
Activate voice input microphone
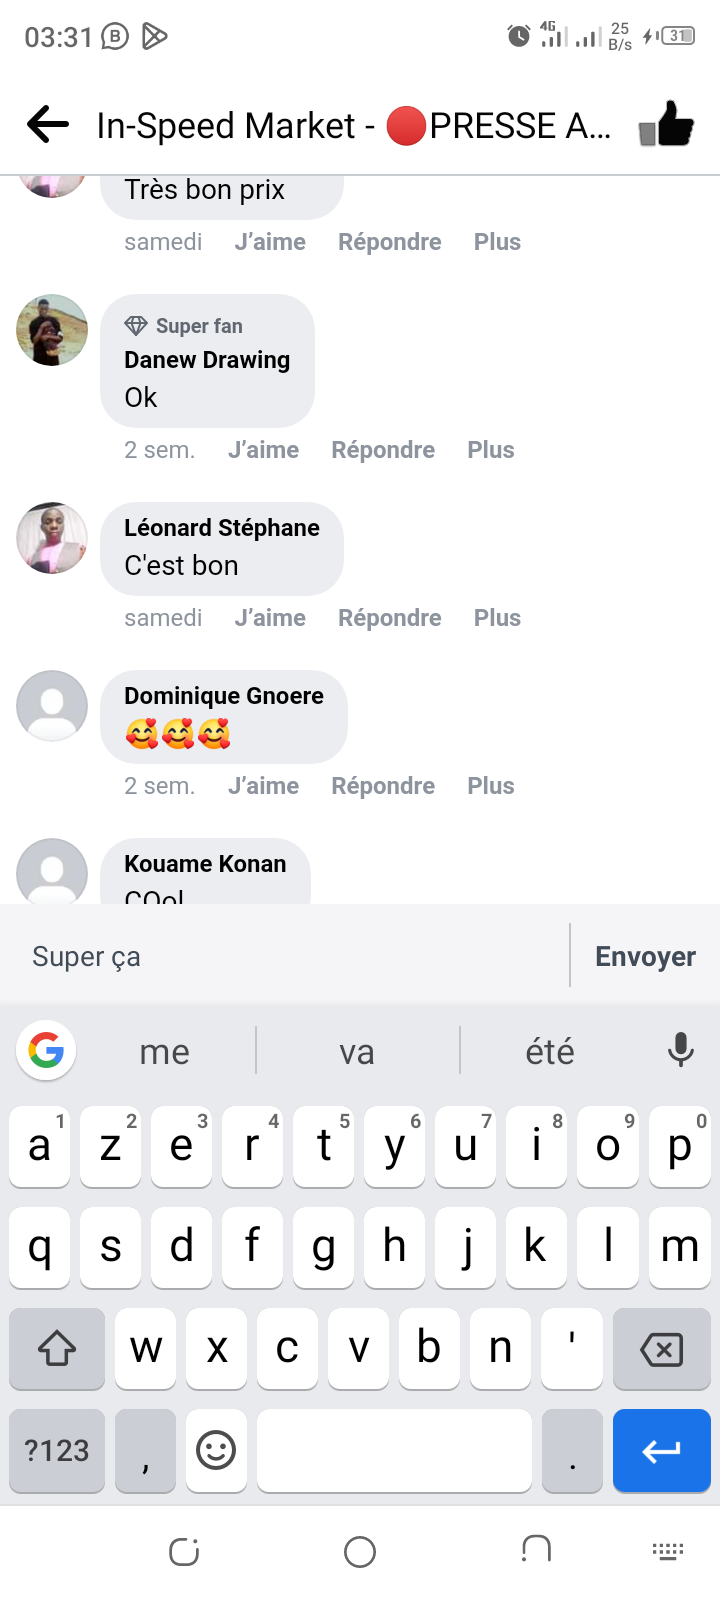(680, 1050)
